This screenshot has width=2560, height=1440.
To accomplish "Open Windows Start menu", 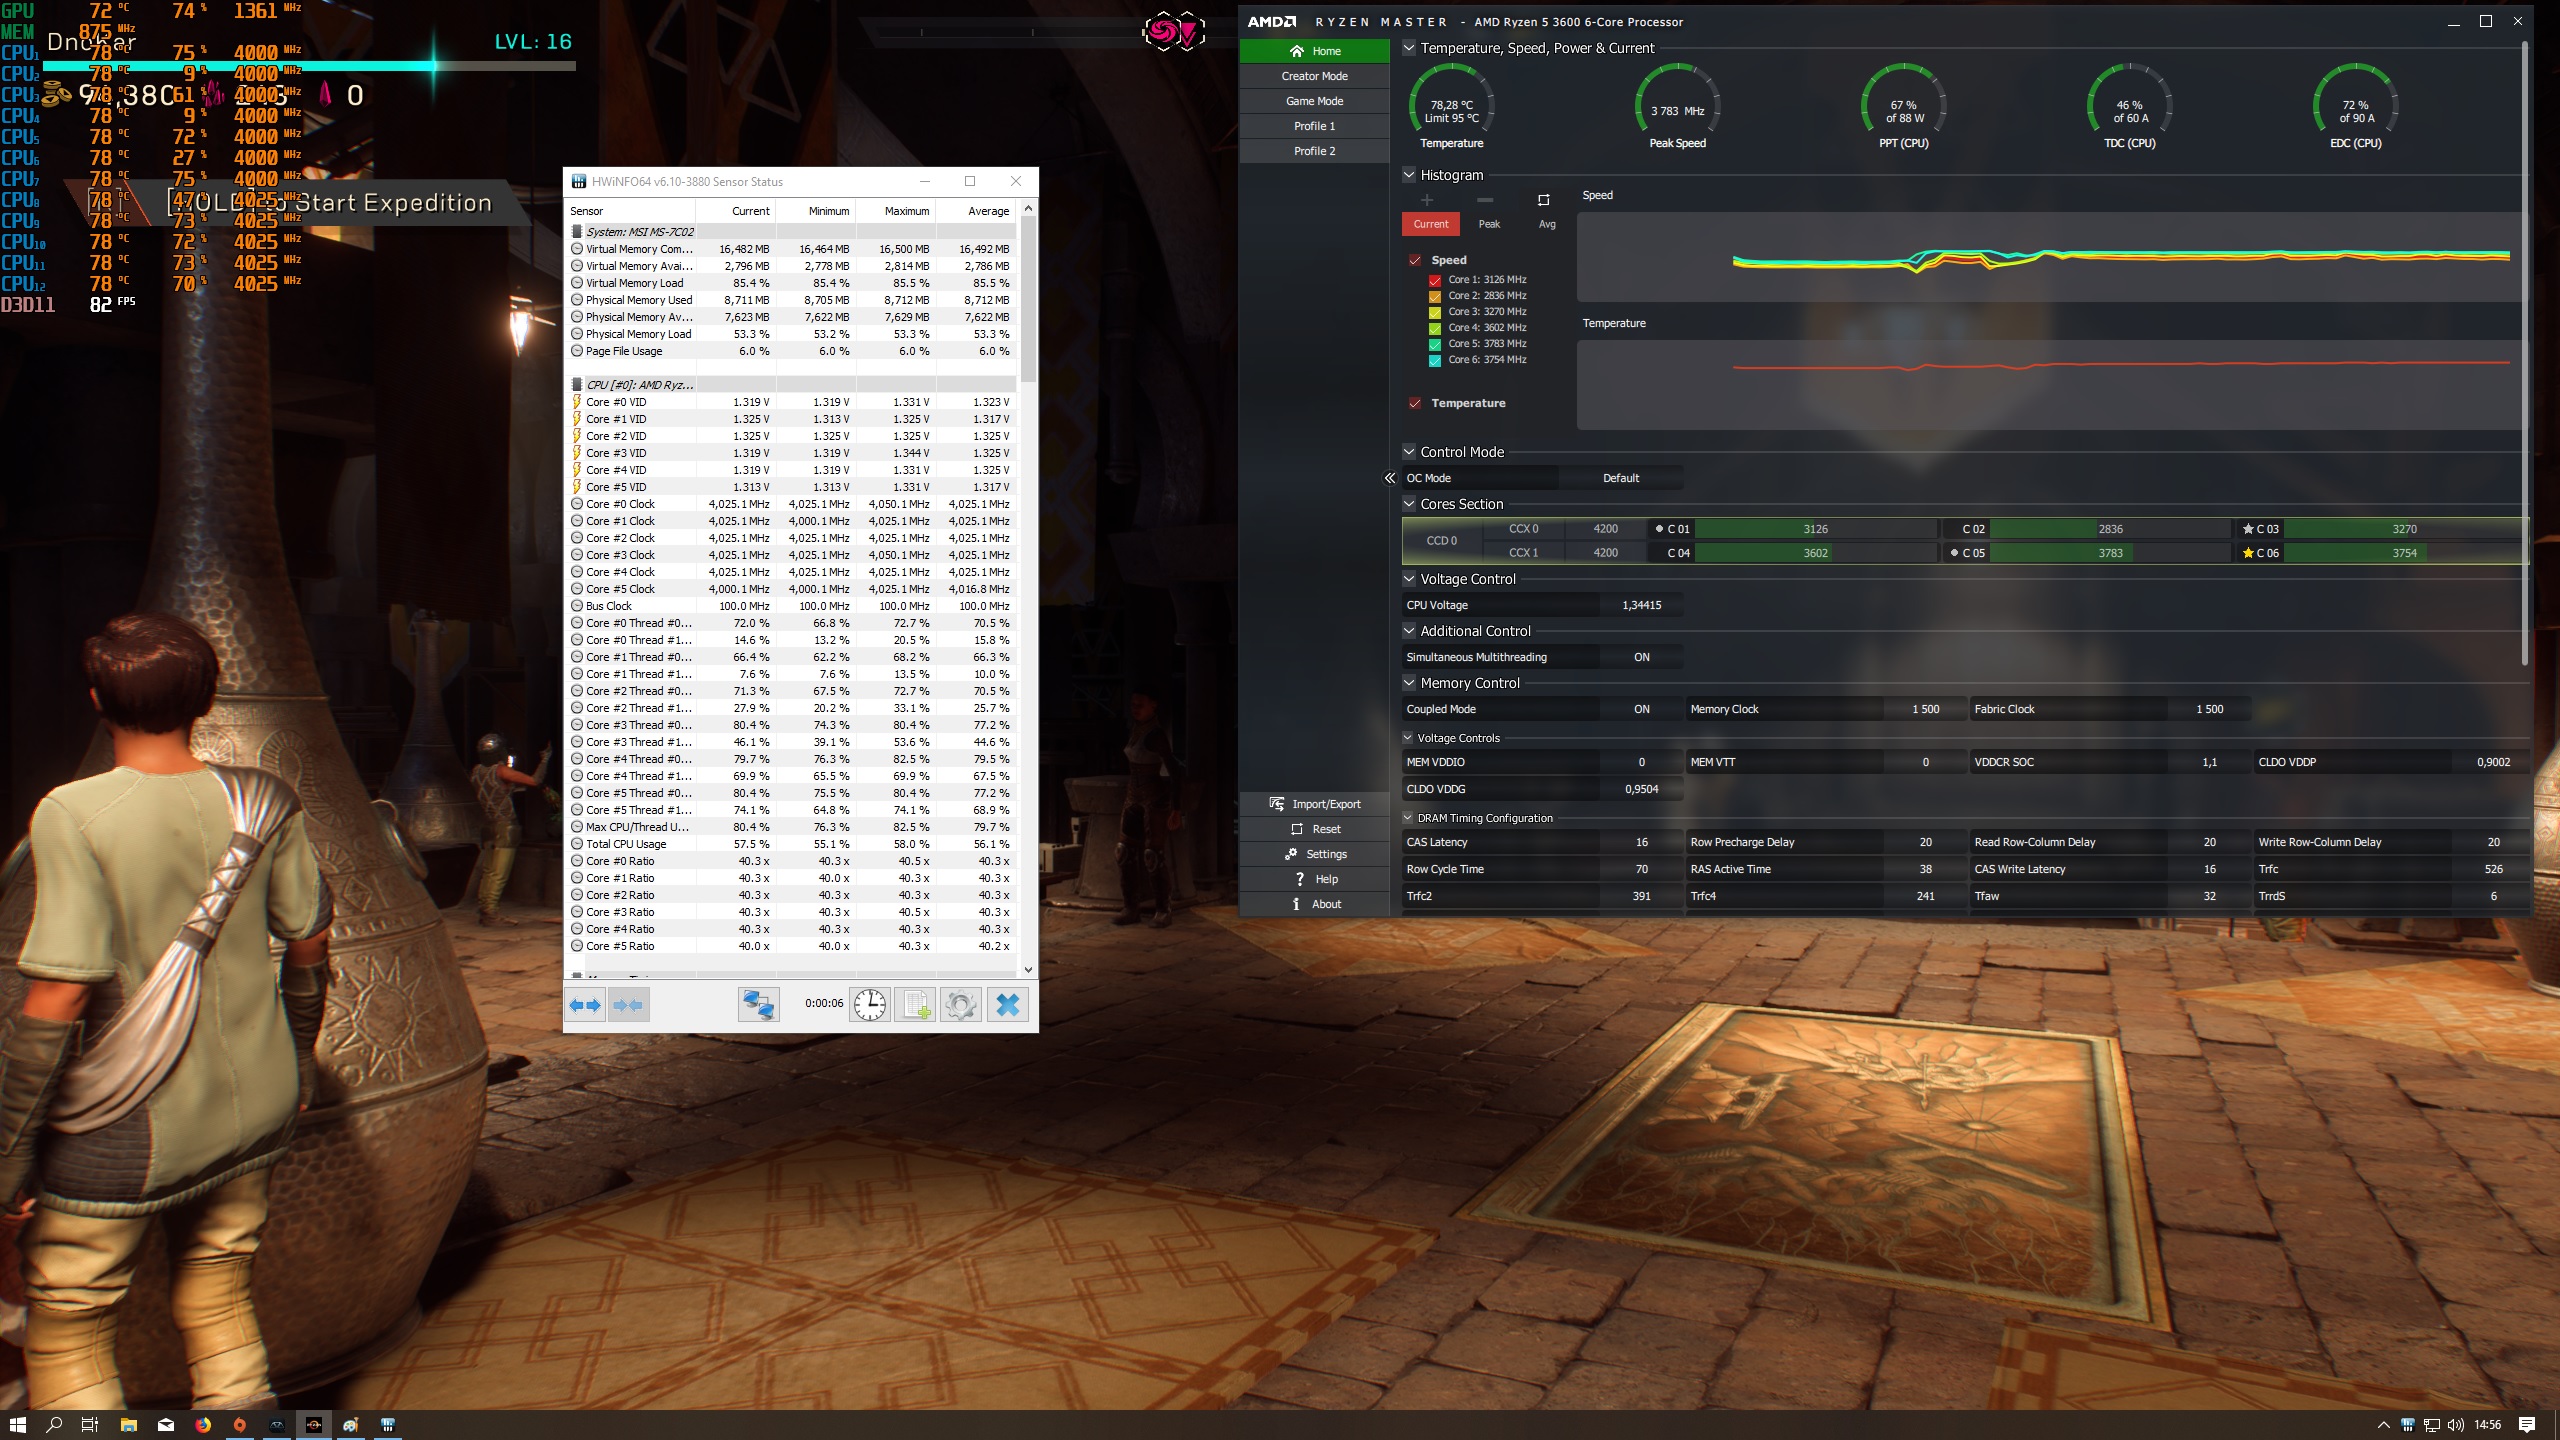I will 18,1425.
